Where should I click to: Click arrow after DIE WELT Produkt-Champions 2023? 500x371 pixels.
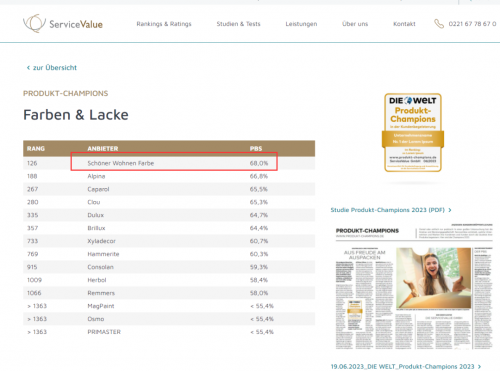479,366
